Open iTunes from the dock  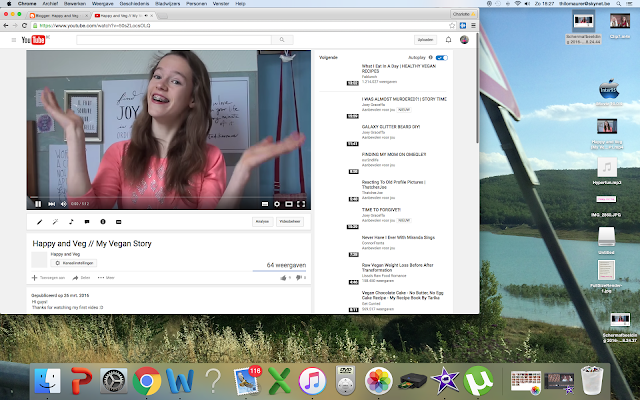[x=312, y=381]
